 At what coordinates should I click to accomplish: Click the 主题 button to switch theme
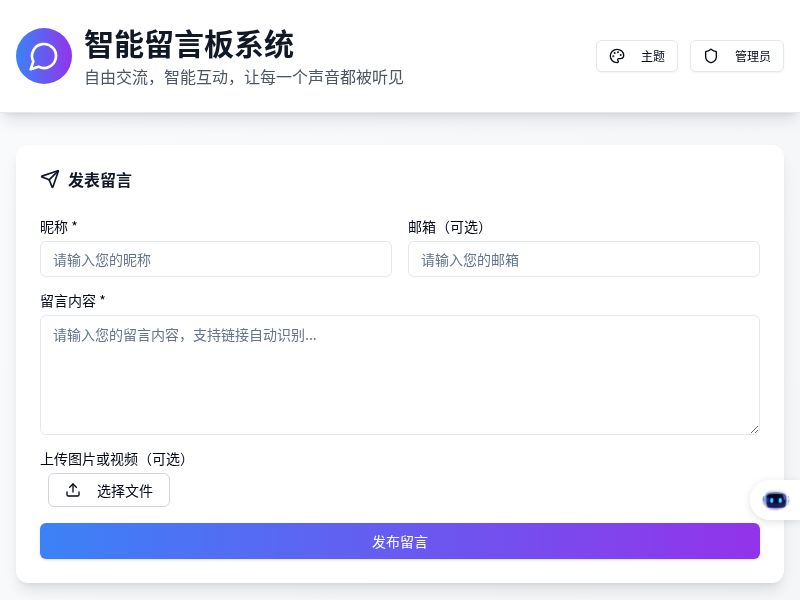pos(637,56)
